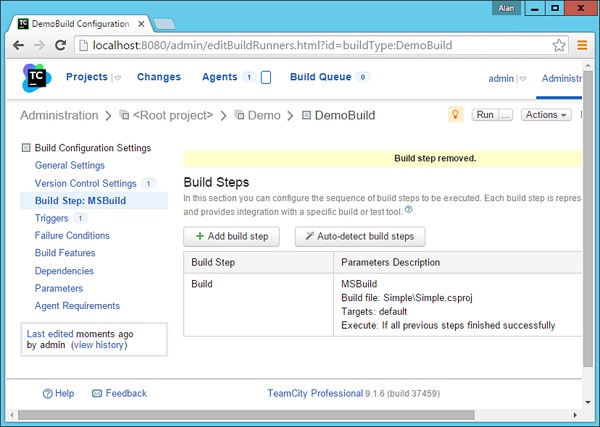Open the Run options ellipsis button
Image resolution: width=600 pixels, height=427 pixels.
505,115
